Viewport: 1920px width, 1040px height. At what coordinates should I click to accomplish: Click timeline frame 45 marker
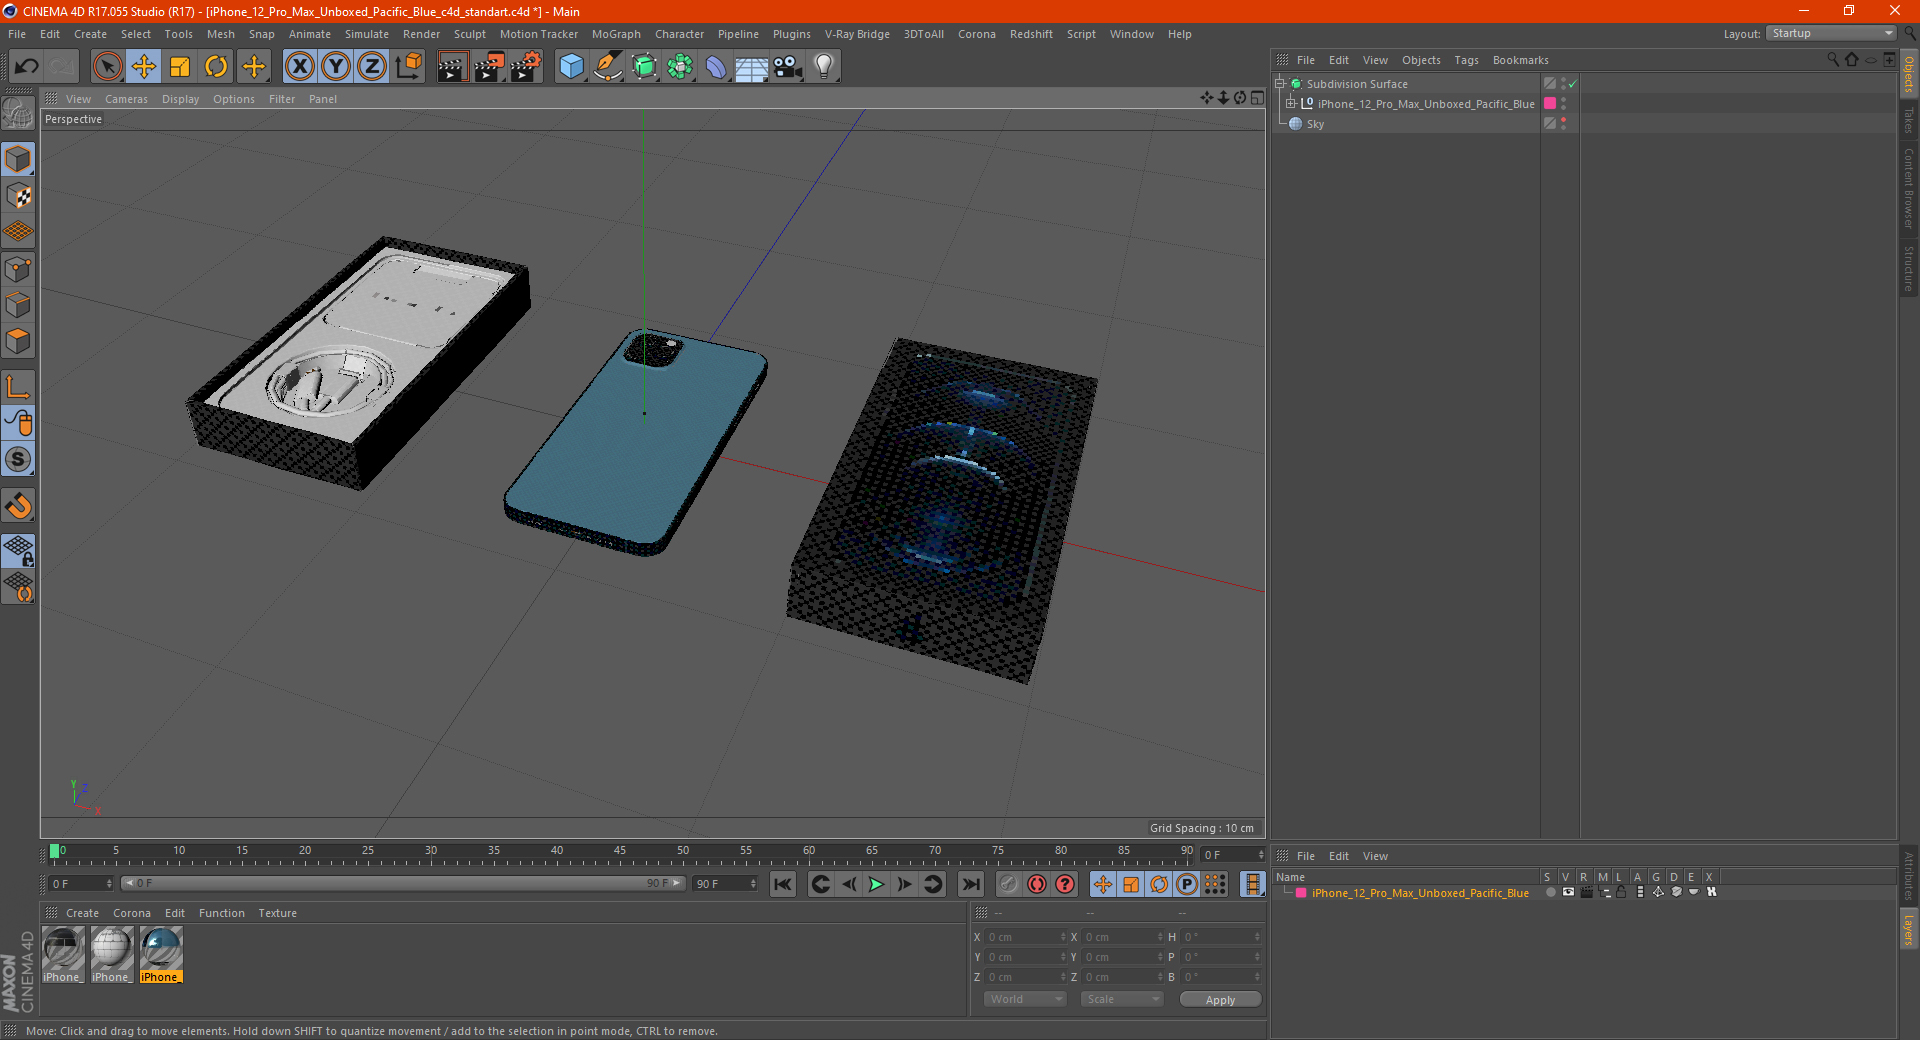click(x=620, y=851)
